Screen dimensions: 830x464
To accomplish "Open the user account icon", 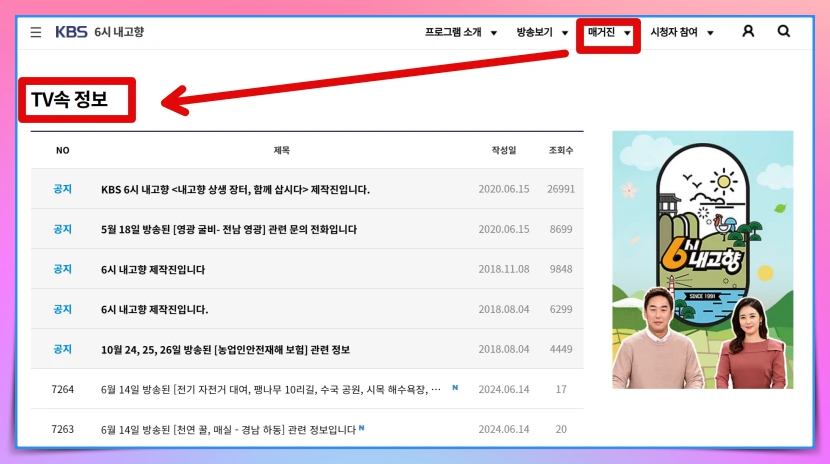I will point(748,31).
